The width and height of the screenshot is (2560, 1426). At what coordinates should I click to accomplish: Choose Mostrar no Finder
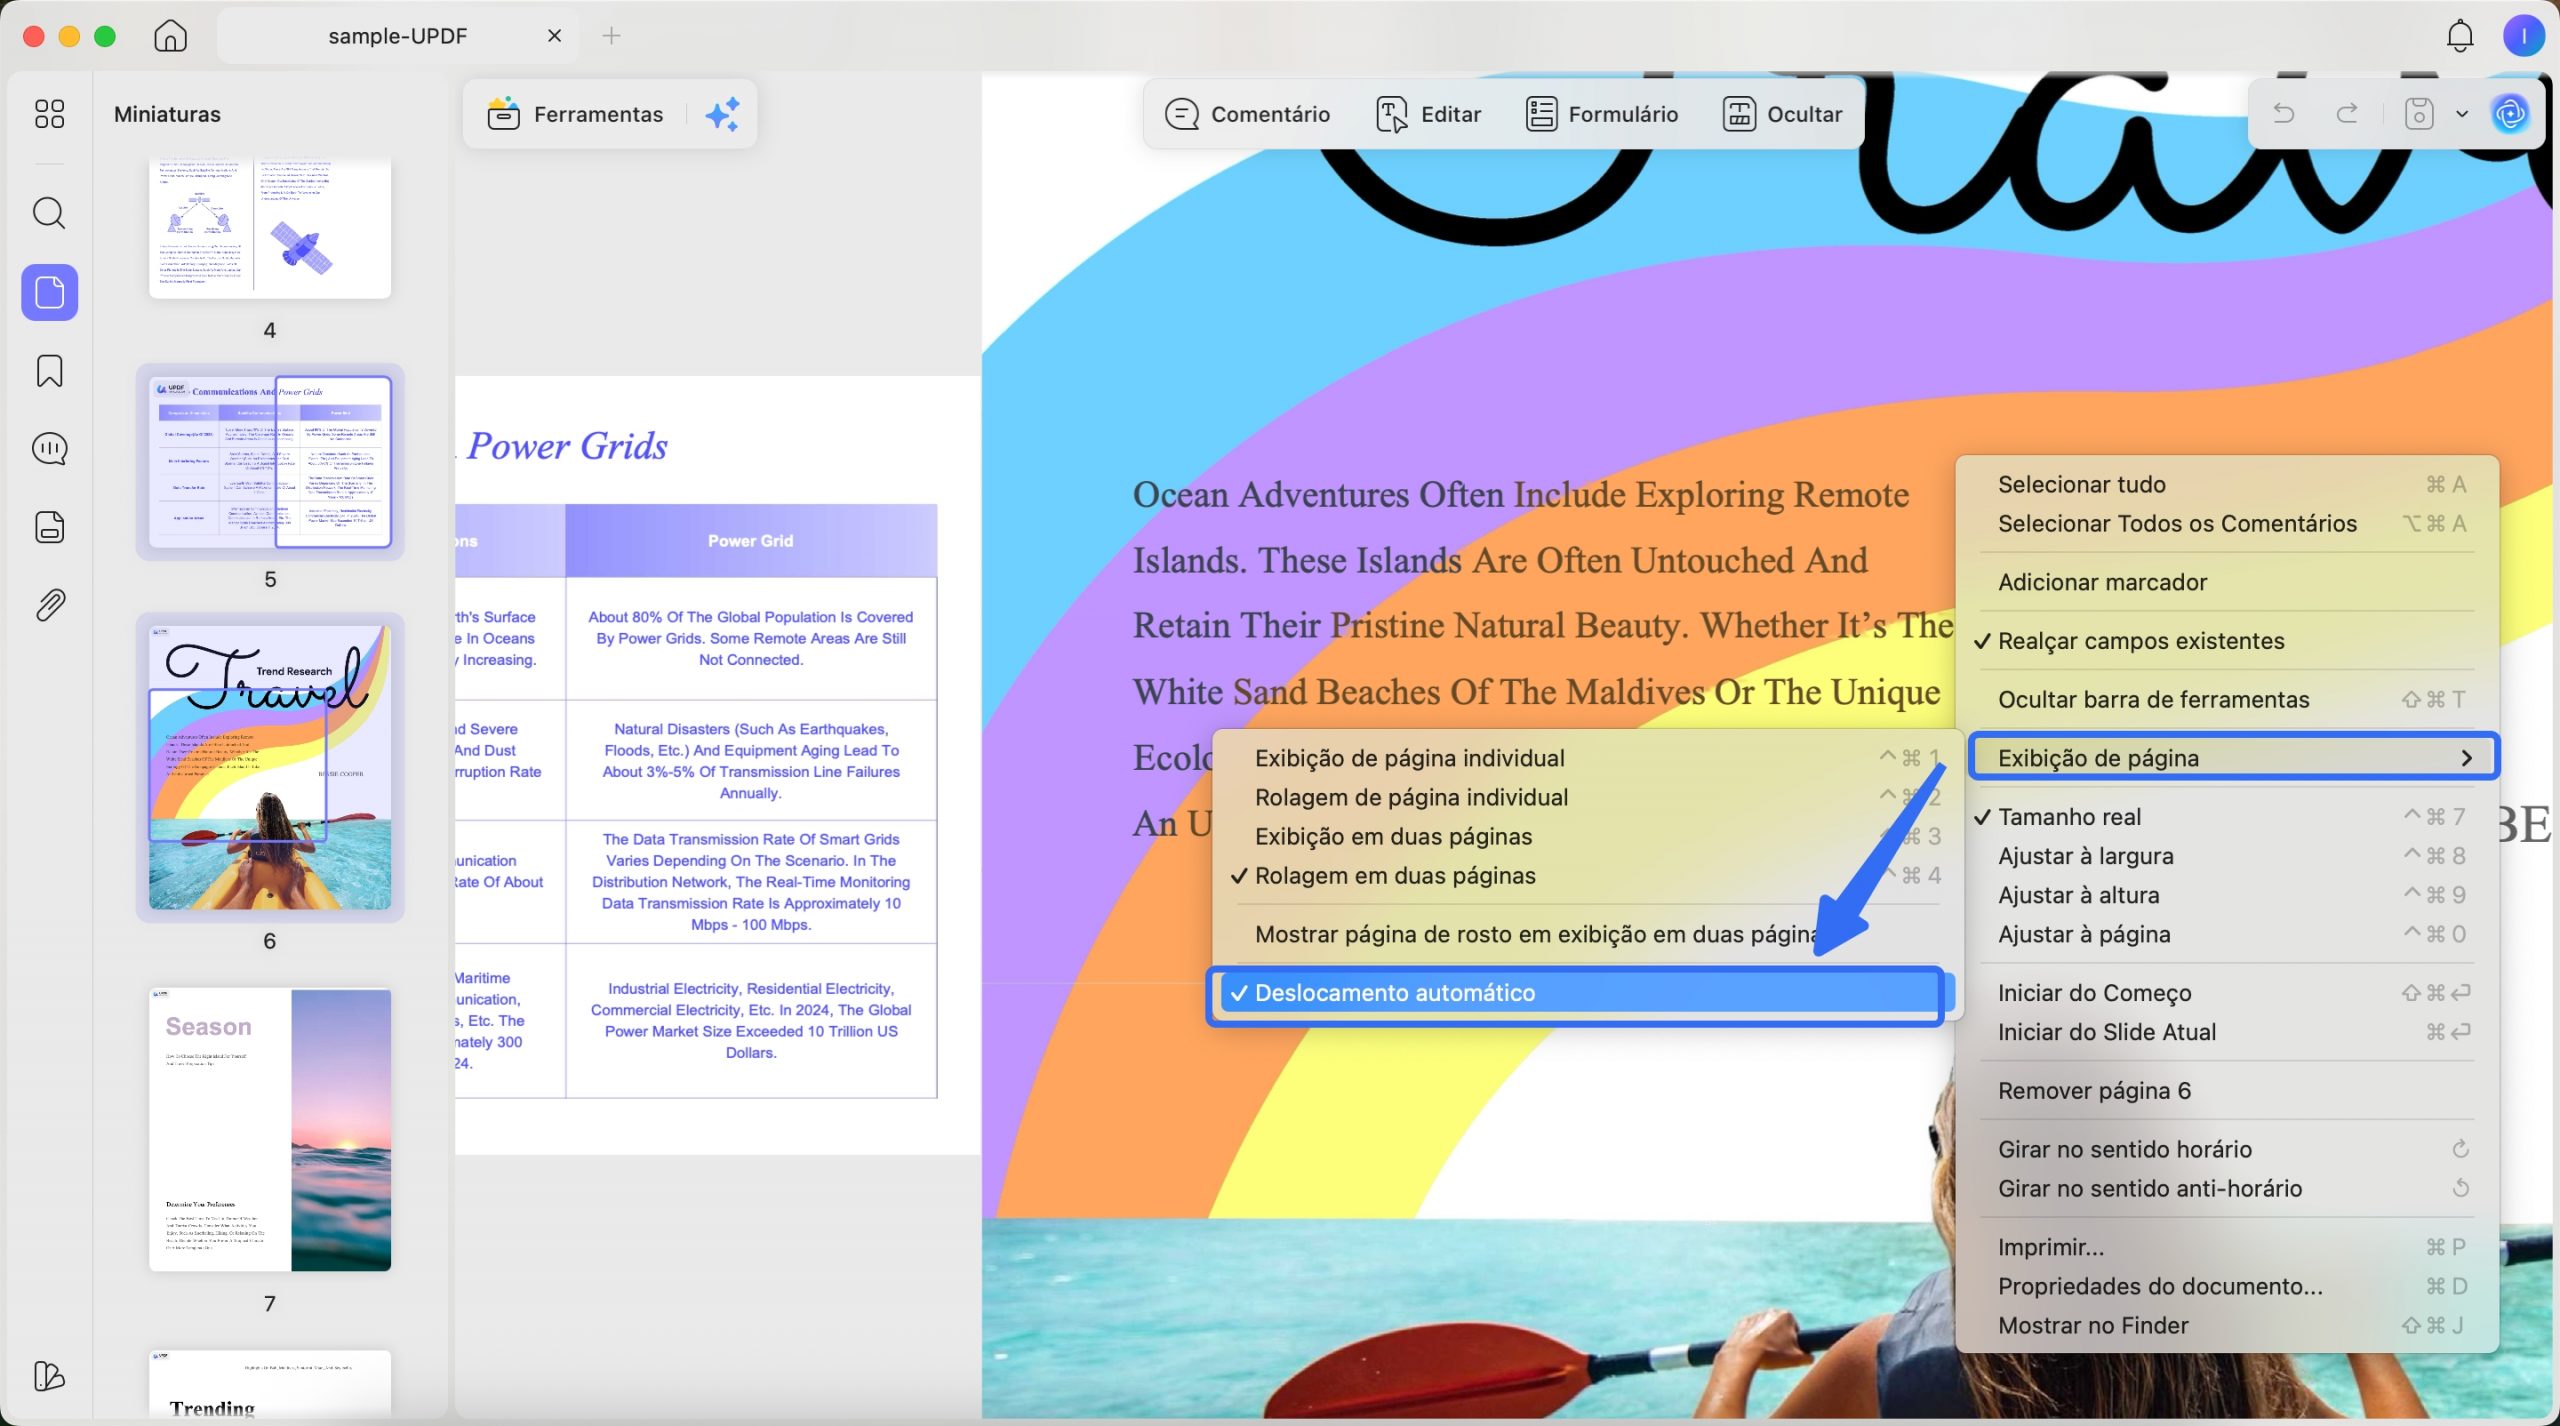pyautogui.click(x=2227, y=1325)
